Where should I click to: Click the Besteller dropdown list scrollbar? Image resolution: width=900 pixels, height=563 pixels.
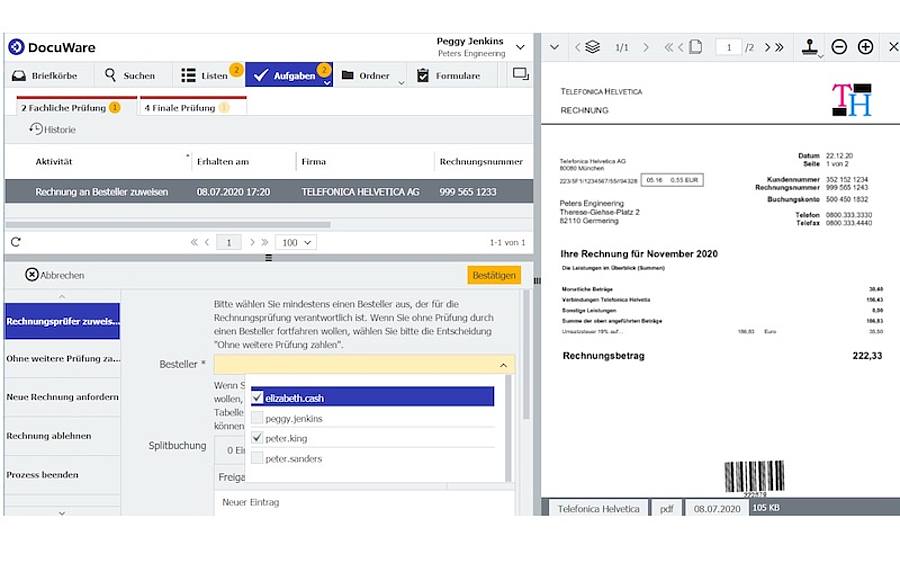(x=507, y=428)
